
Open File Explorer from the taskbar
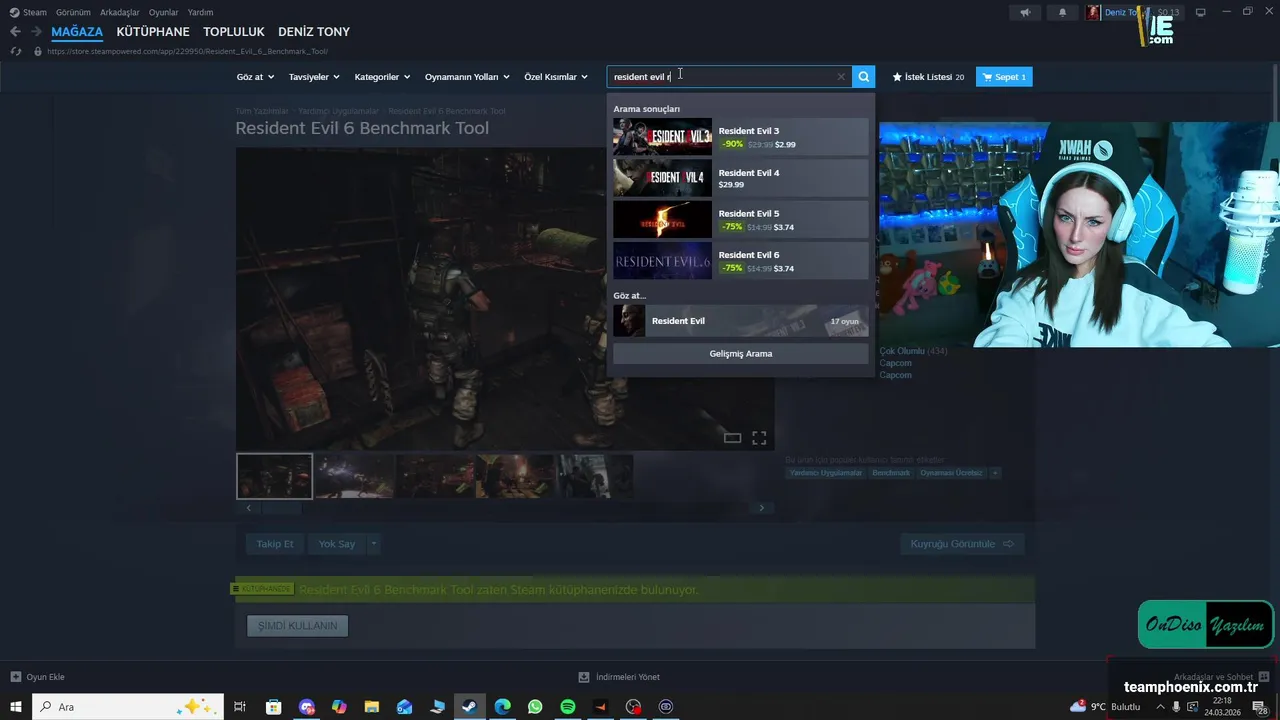click(371, 707)
